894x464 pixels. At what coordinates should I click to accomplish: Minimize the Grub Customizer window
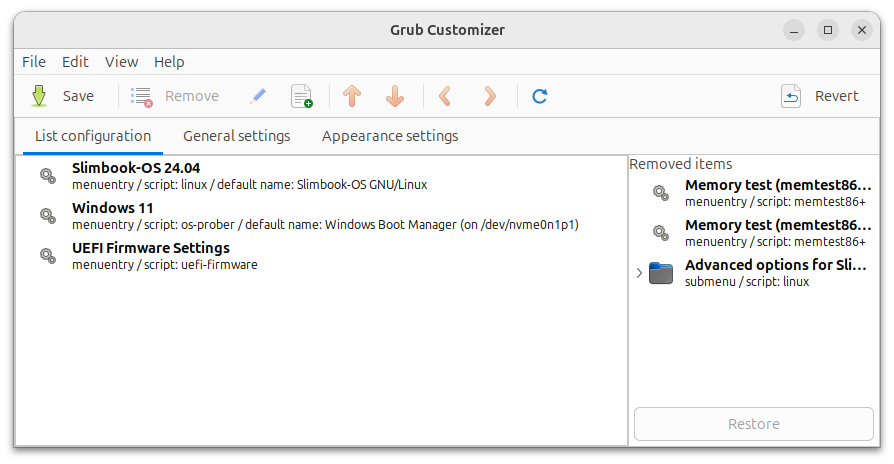(x=794, y=30)
